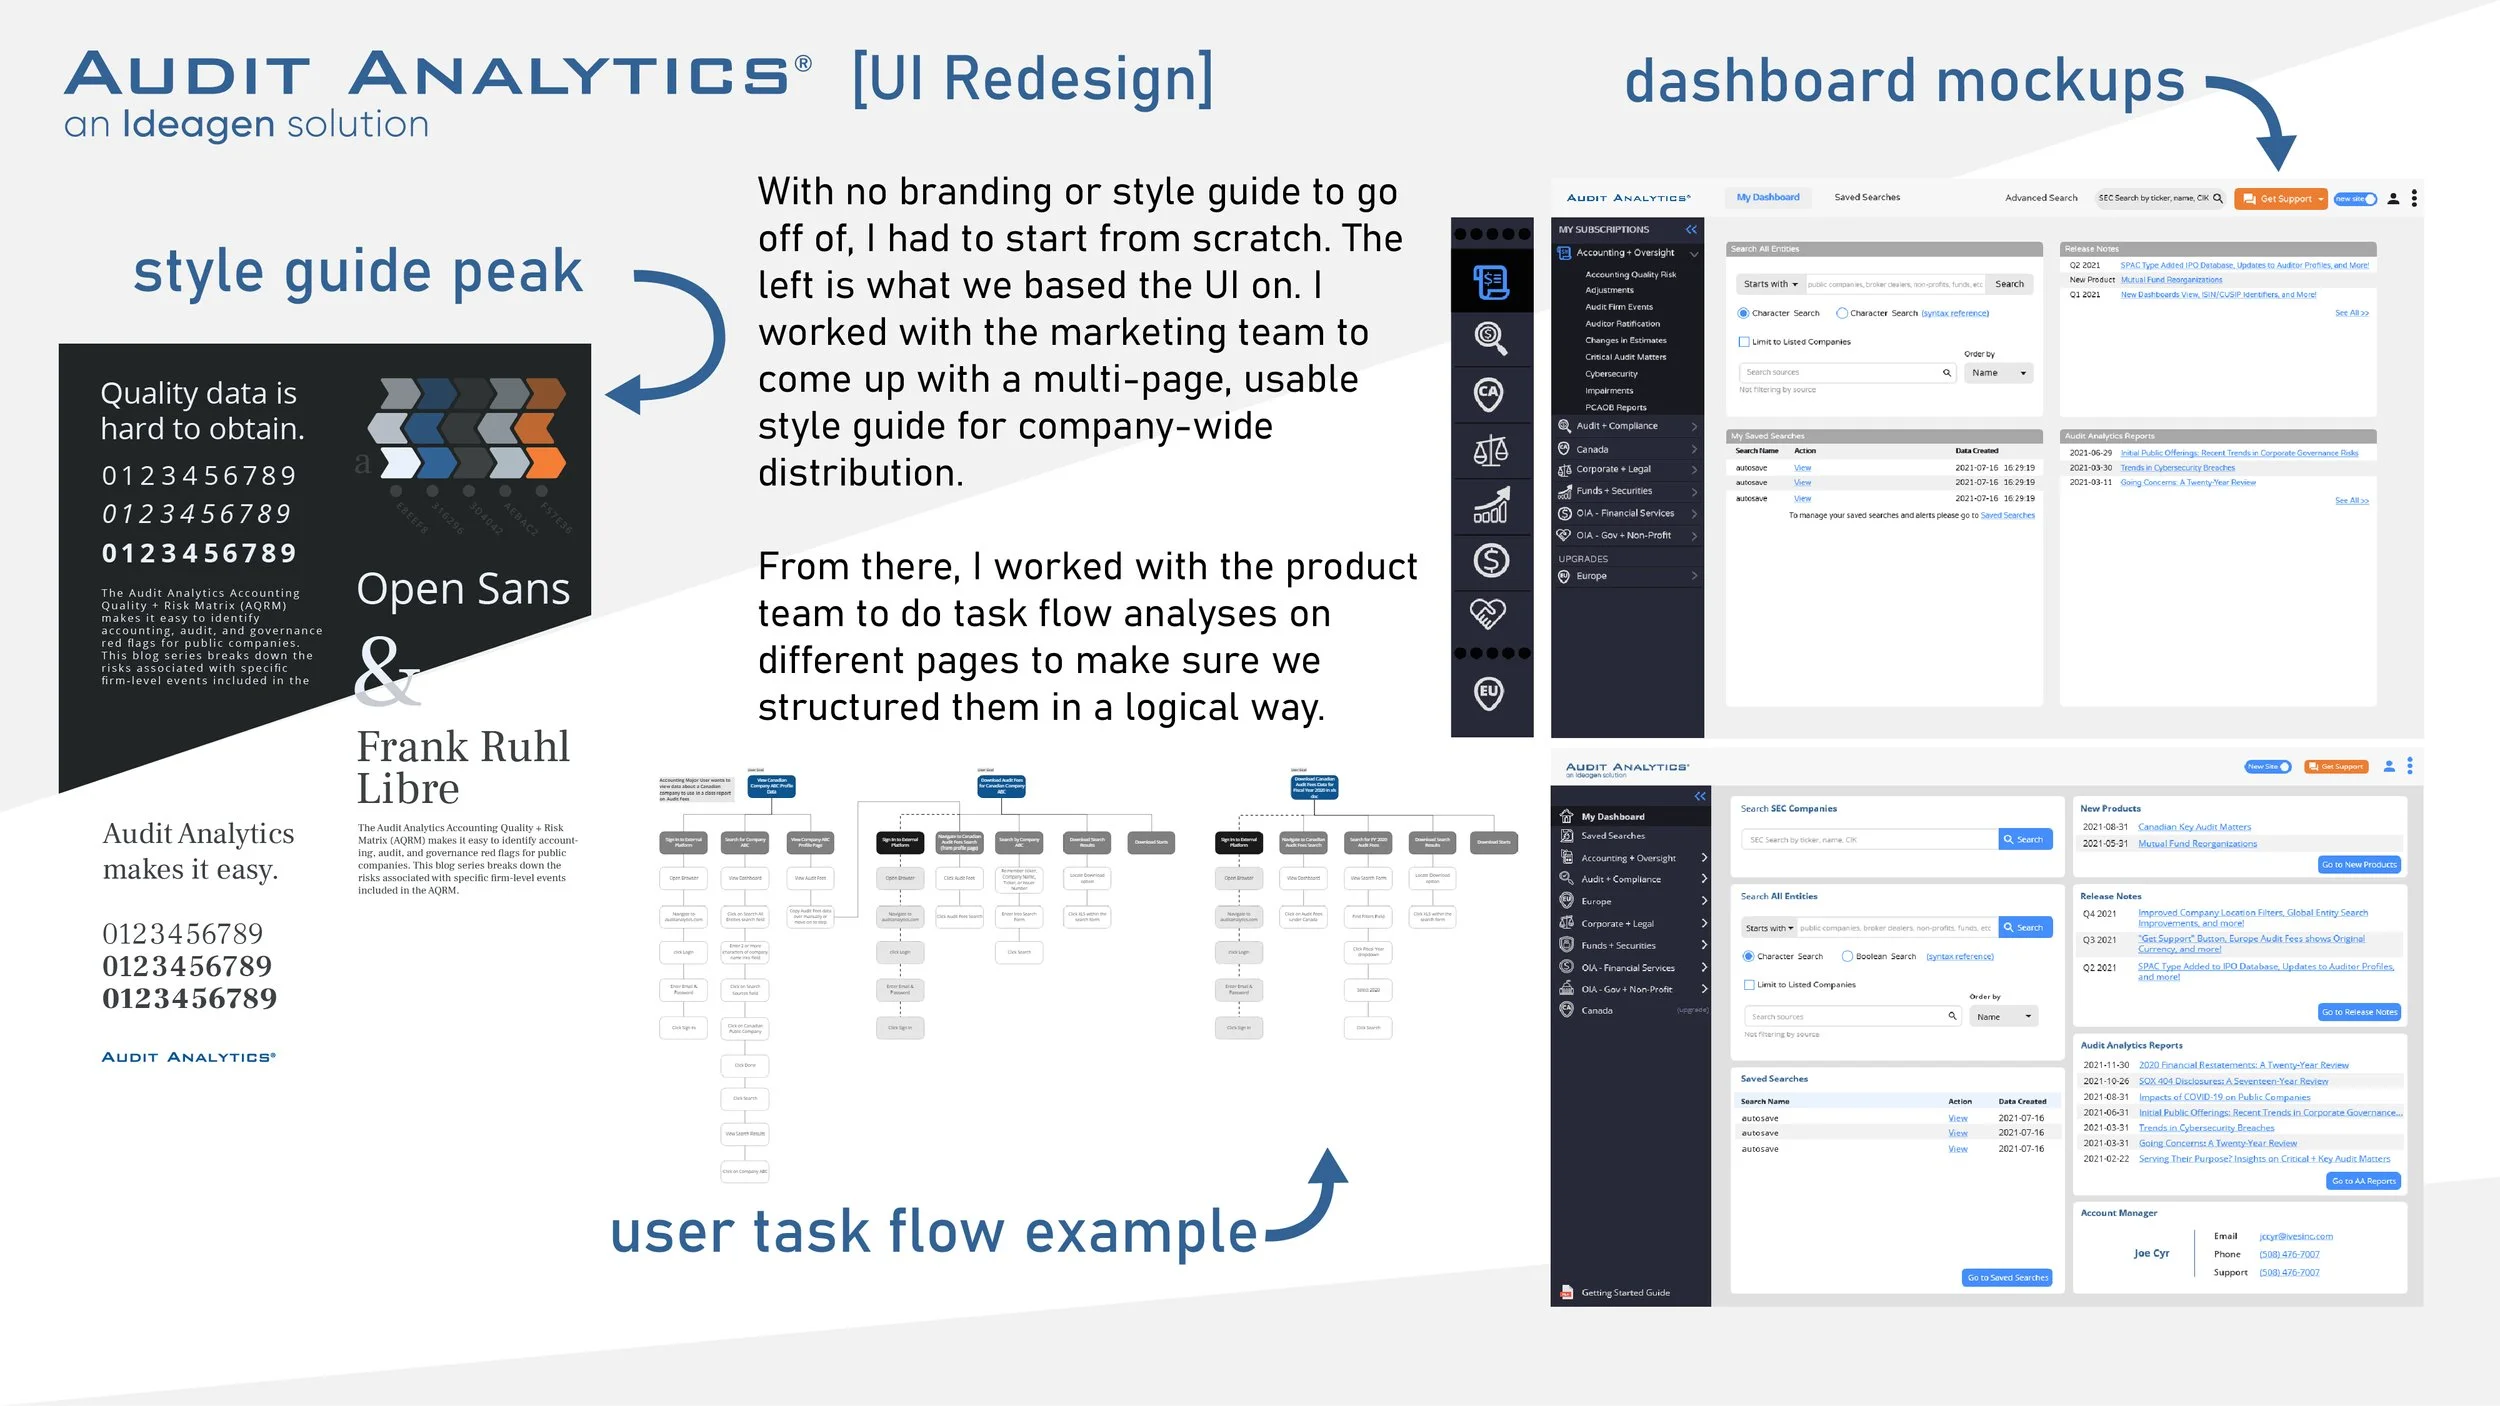Select the Boolean Search radio button
This screenshot has width=2500, height=1406.
pyautogui.click(x=1848, y=956)
